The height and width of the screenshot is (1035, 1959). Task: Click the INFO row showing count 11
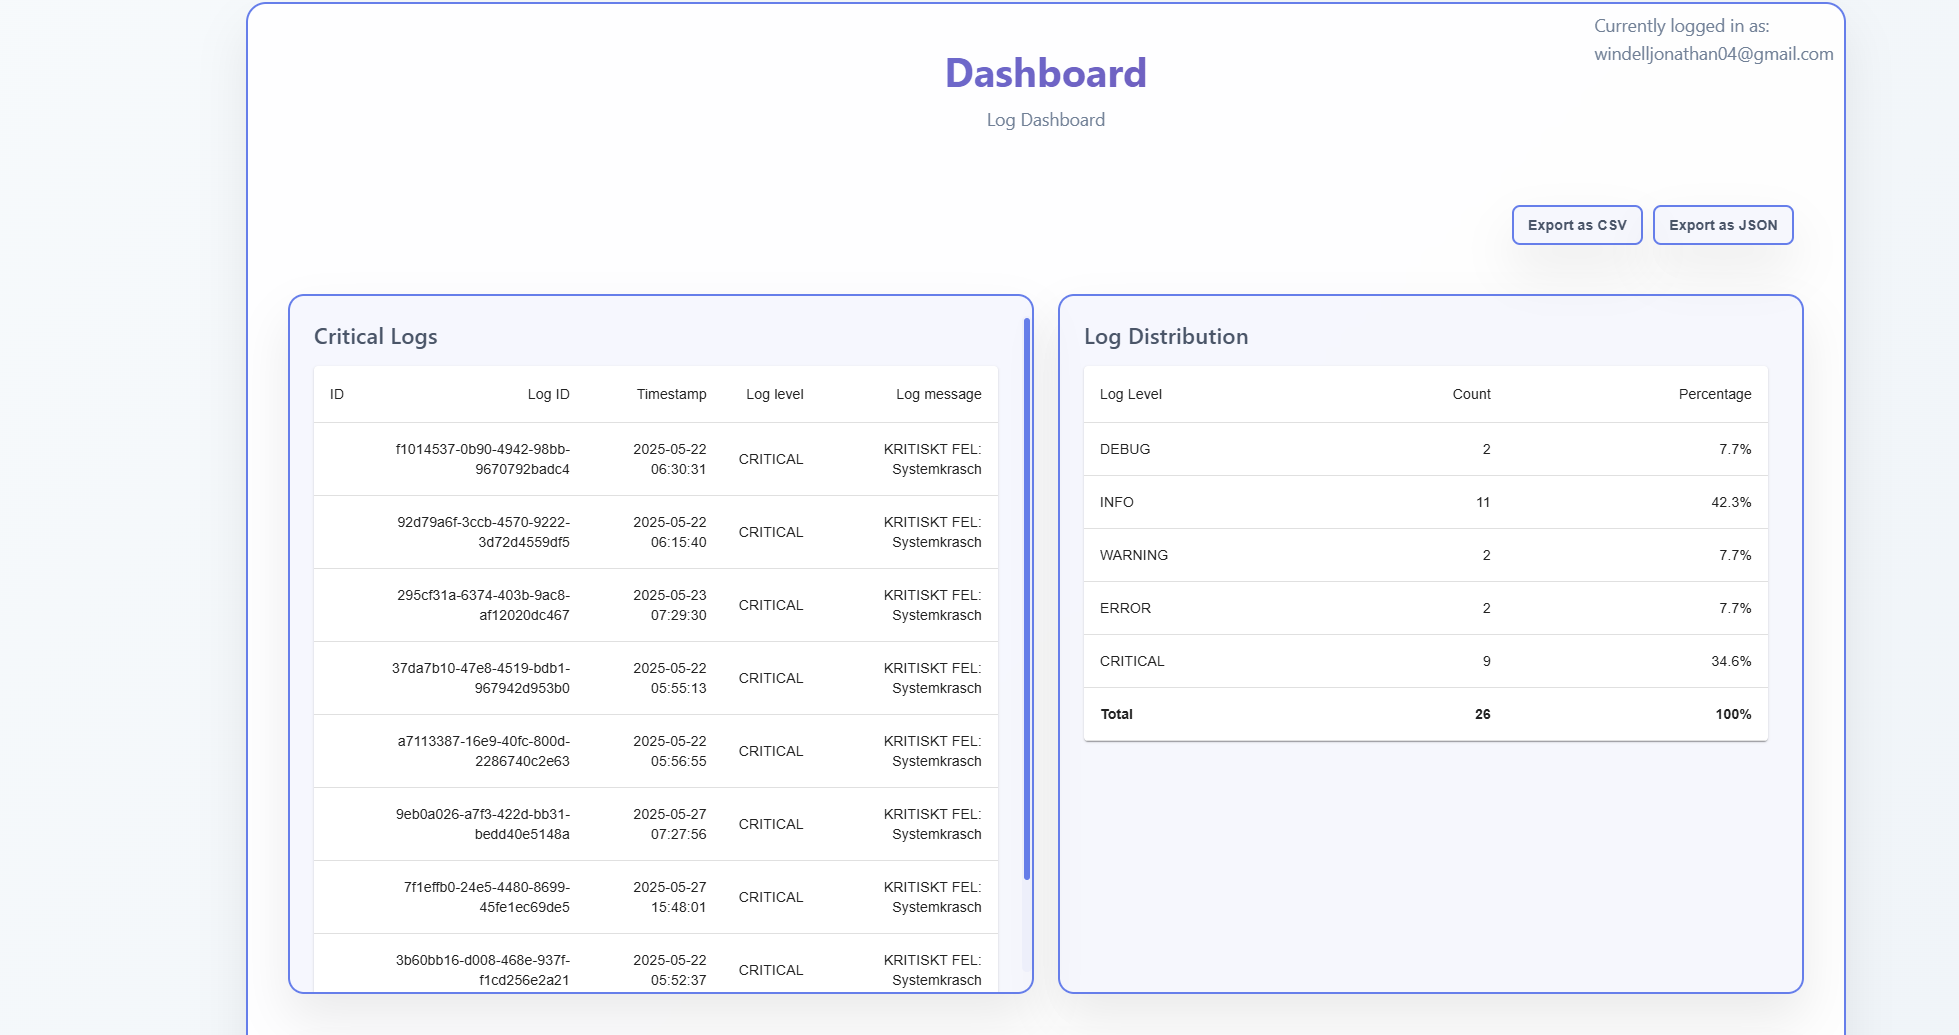1424,502
